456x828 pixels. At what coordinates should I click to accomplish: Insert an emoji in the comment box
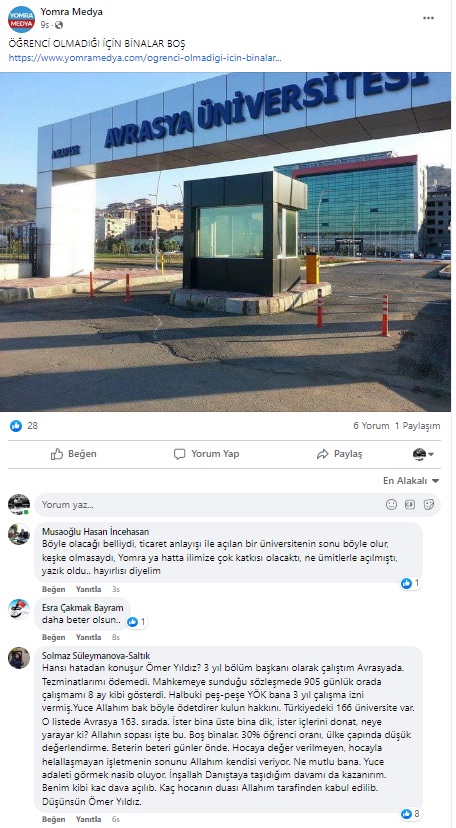pos(391,504)
